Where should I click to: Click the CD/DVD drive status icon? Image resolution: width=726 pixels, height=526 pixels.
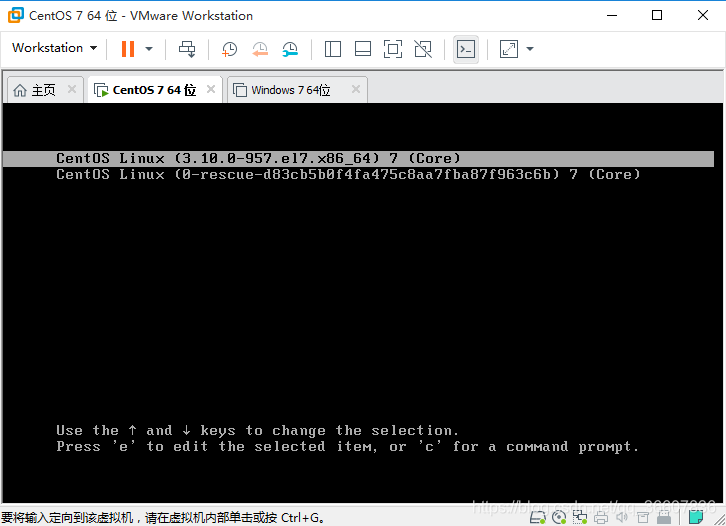tap(559, 517)
